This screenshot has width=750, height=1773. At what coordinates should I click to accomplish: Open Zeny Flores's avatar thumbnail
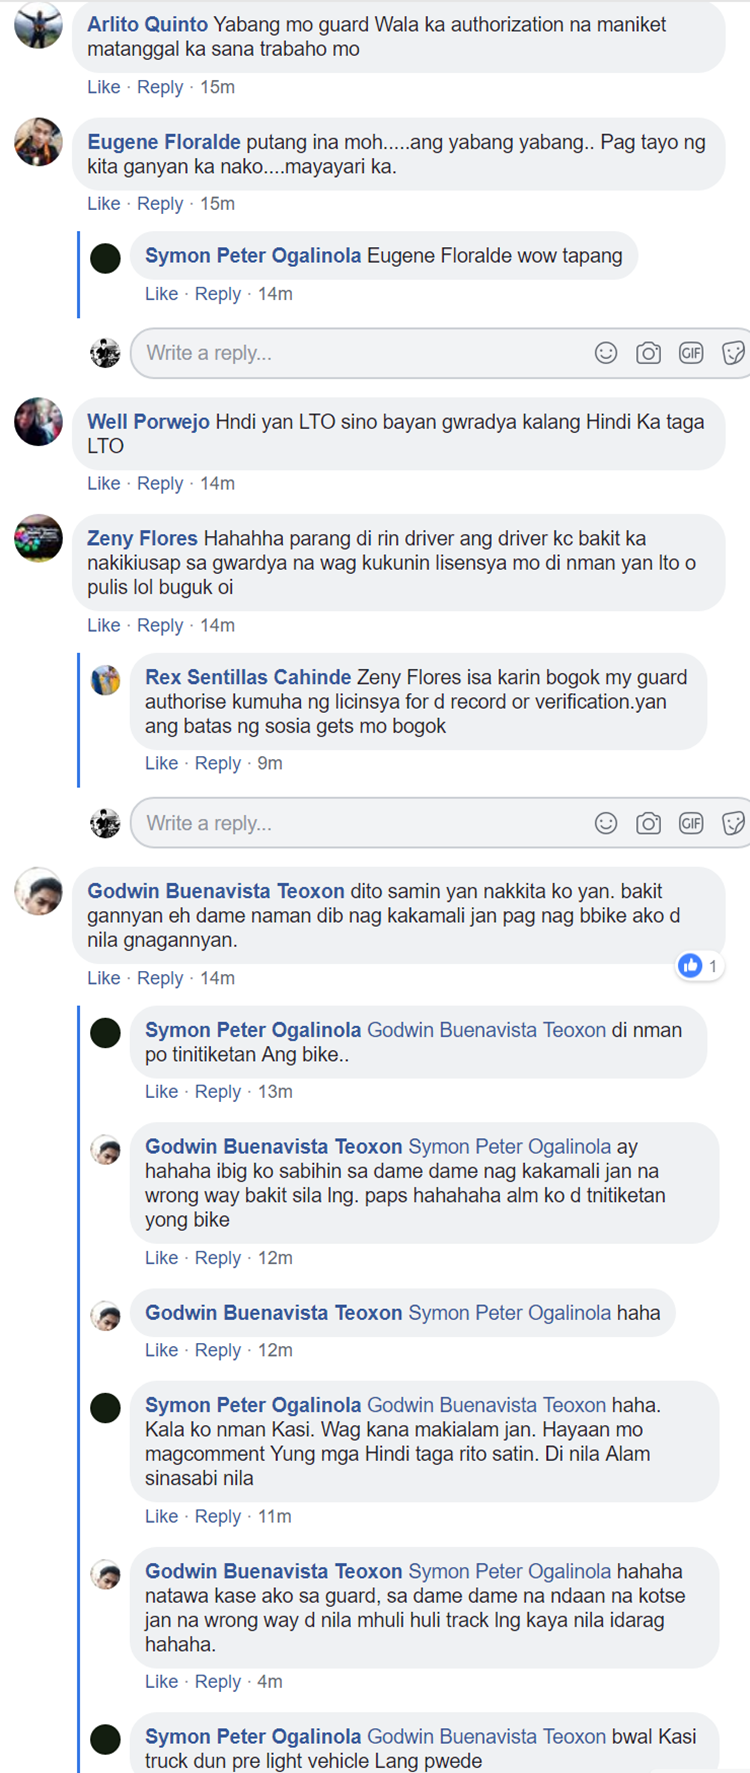click(x=38, y=538)
